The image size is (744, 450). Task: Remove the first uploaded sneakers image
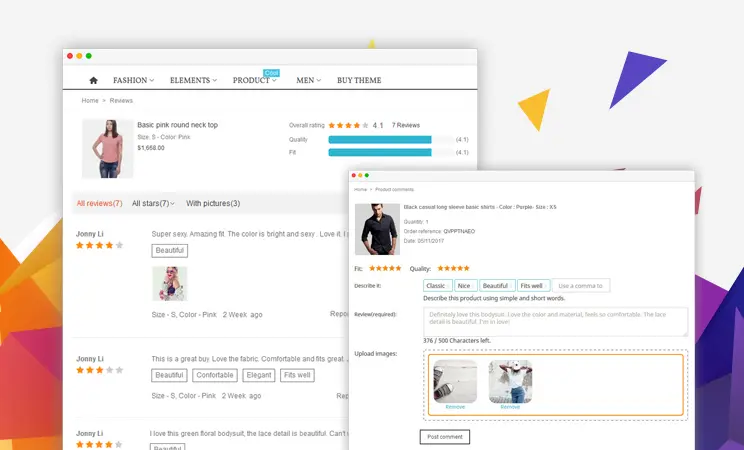coord(455,407)
